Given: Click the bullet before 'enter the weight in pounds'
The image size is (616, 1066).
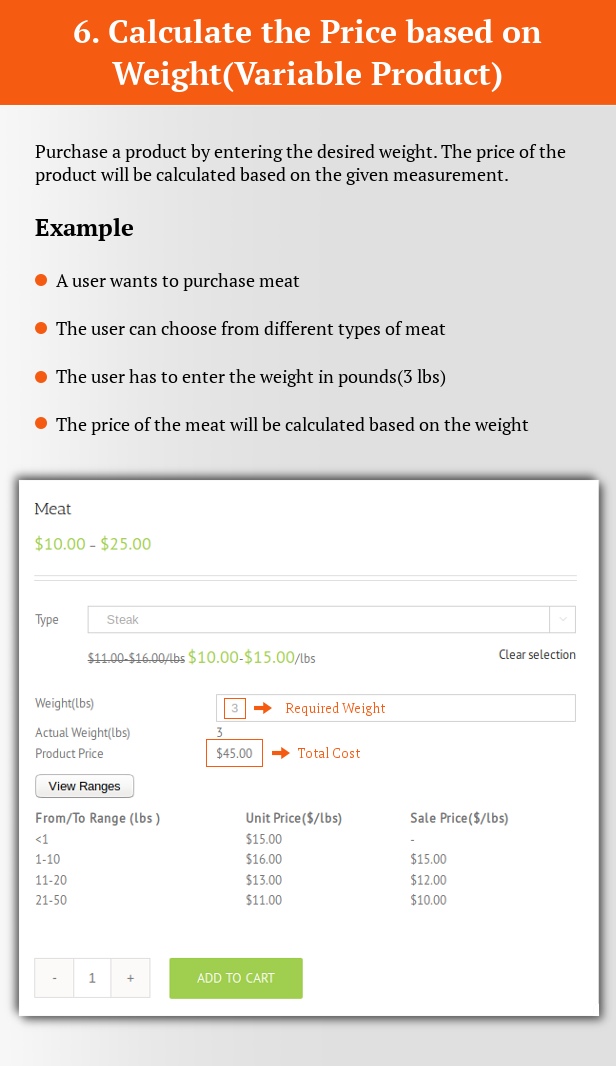Looking at the screenshot, I should pos(41,377).
